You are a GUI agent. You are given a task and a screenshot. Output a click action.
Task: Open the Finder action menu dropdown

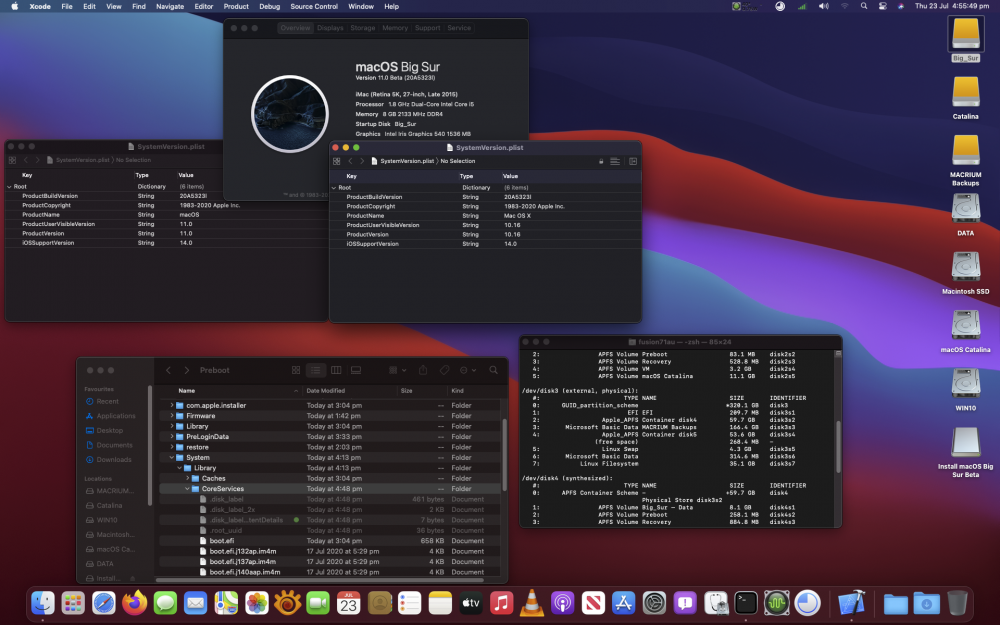click(x=467, y=370)
